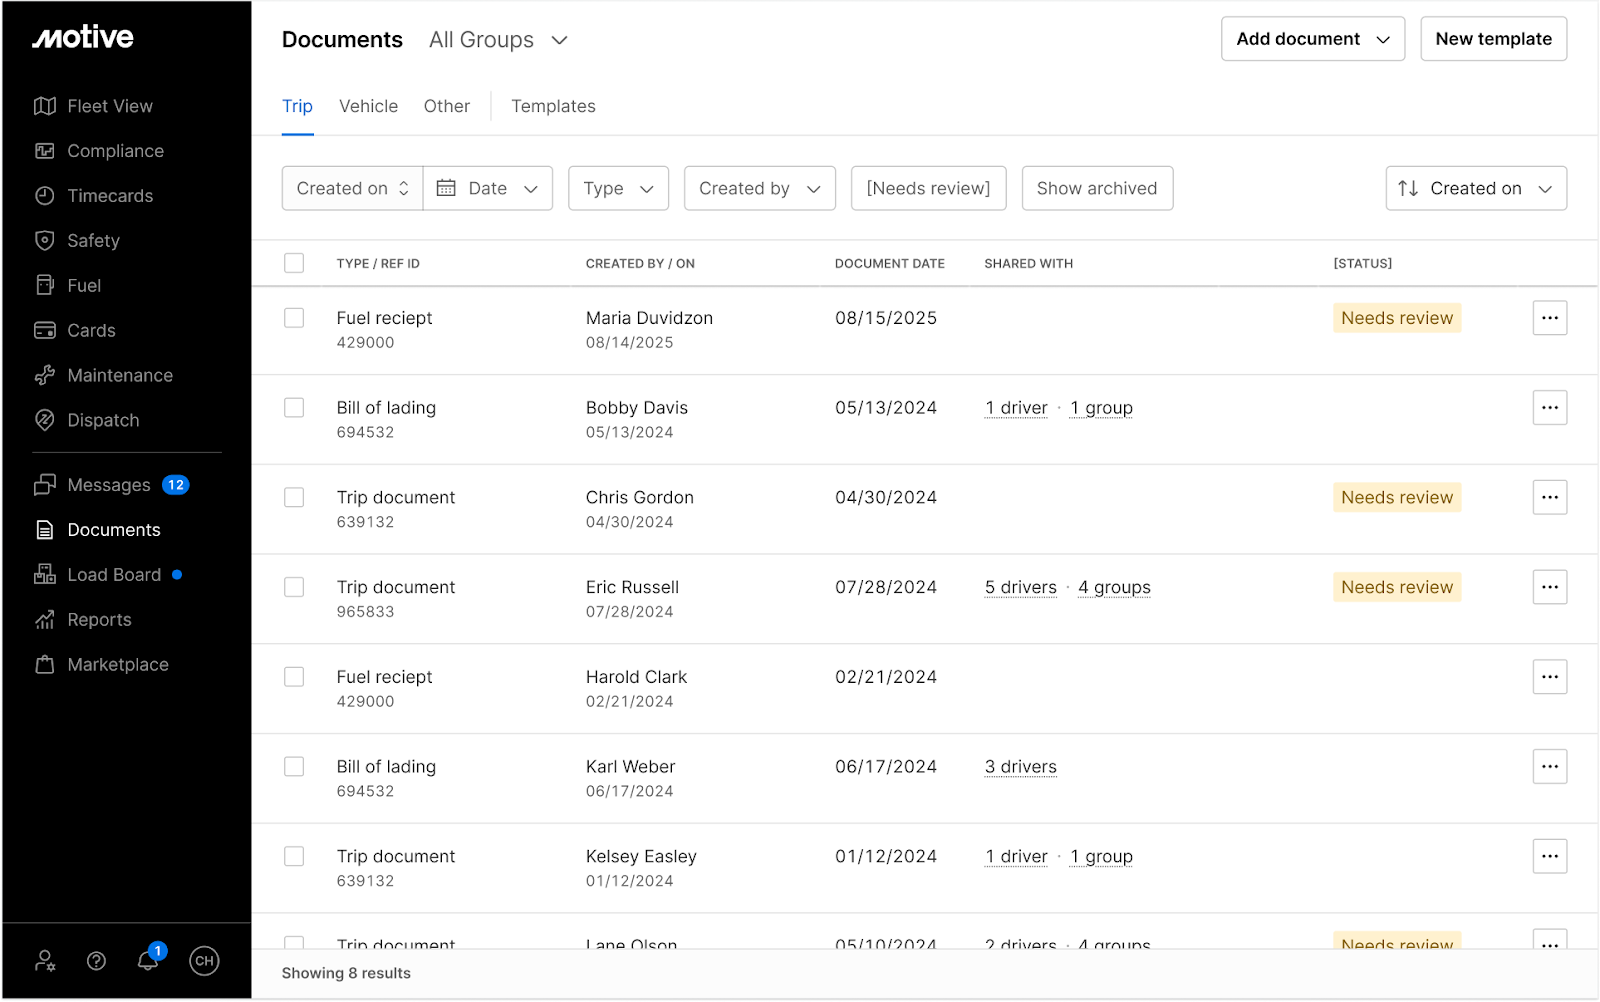Open notifications bell icon
This screenshot has height=1002, width=1600.
[148, 961]
